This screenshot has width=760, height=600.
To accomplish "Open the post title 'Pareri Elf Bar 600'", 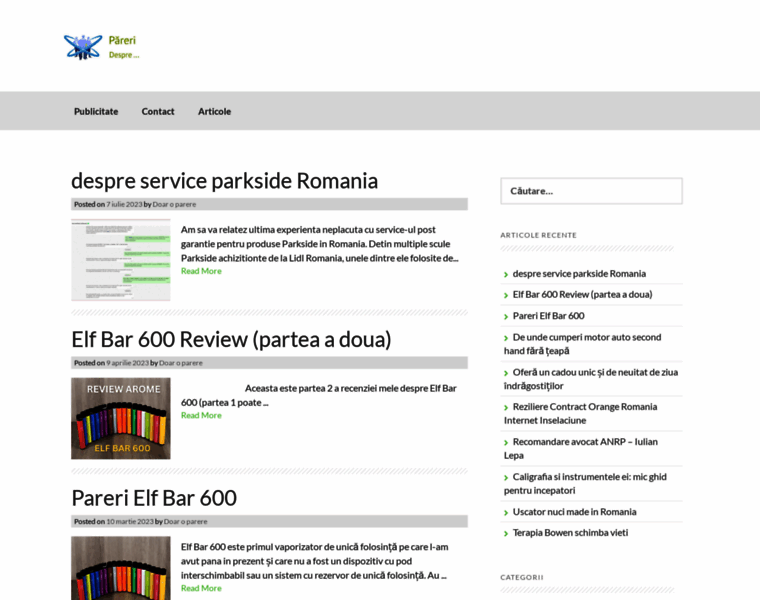I will click(x=154, y=498).
